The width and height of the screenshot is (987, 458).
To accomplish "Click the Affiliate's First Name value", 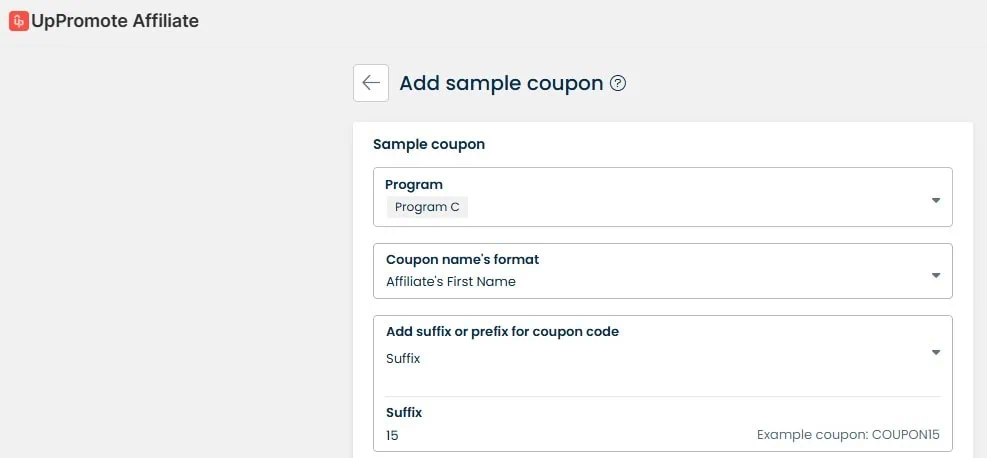I will [x=451, y=282].
